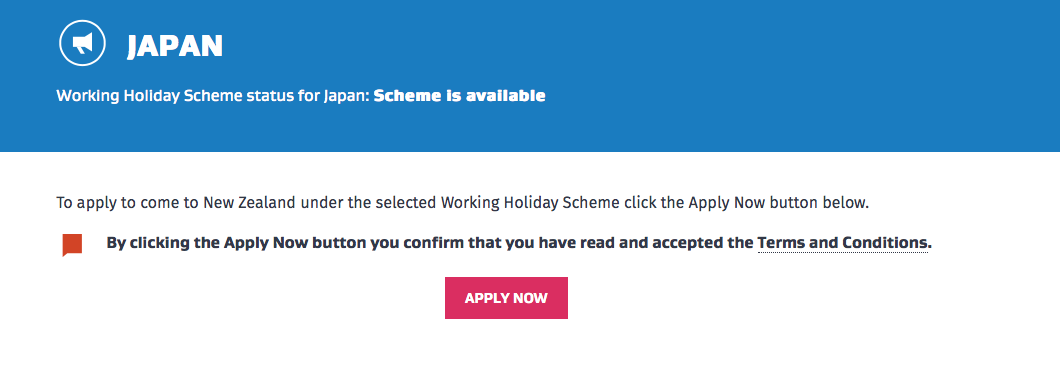The width and height of the screenshot is (1060, 378).
Task: Click the megaphone announcement icon
Action: pos(82,44)
